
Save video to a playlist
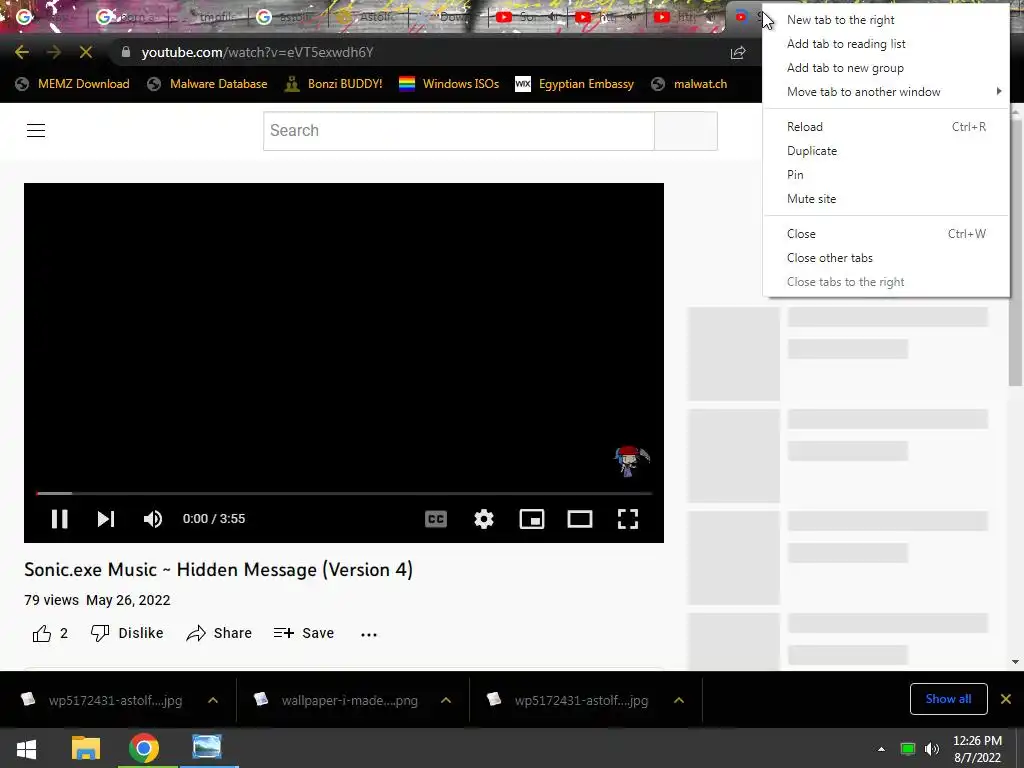point(304,633)
